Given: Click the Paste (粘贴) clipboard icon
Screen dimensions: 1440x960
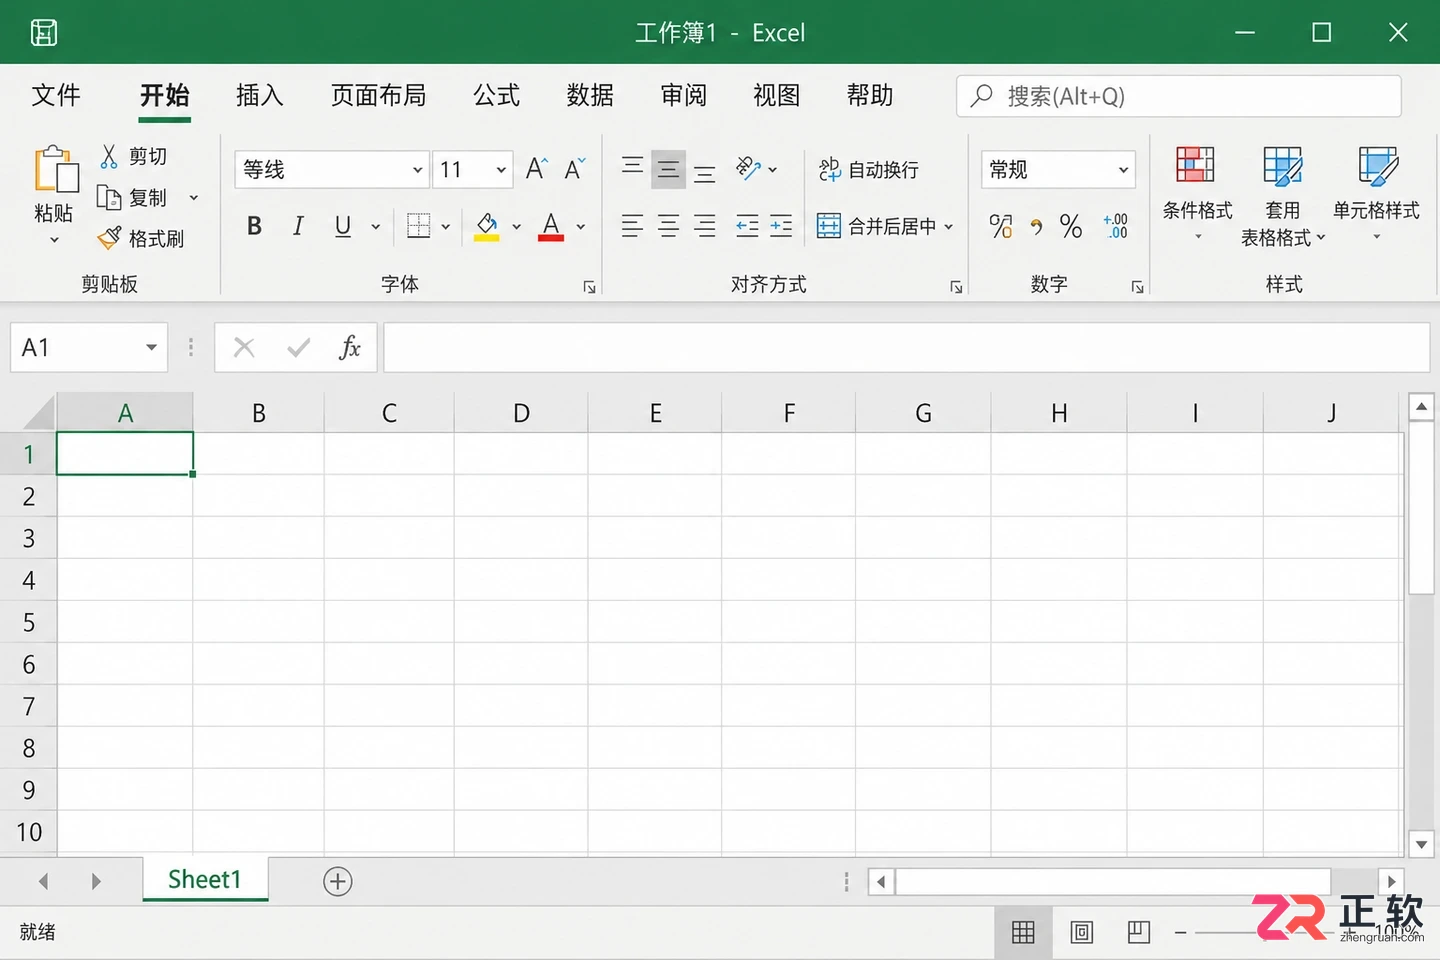Looking at the screenshot, I should [56, 168].
